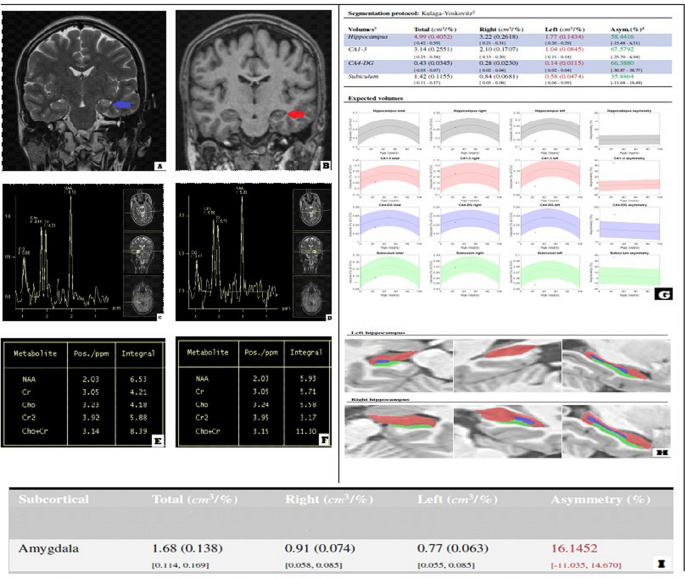Viewport: 685px width, 578px height.
Task: Open the middle coronal localizer beside panel C spectrum
Action: point(142,252)
